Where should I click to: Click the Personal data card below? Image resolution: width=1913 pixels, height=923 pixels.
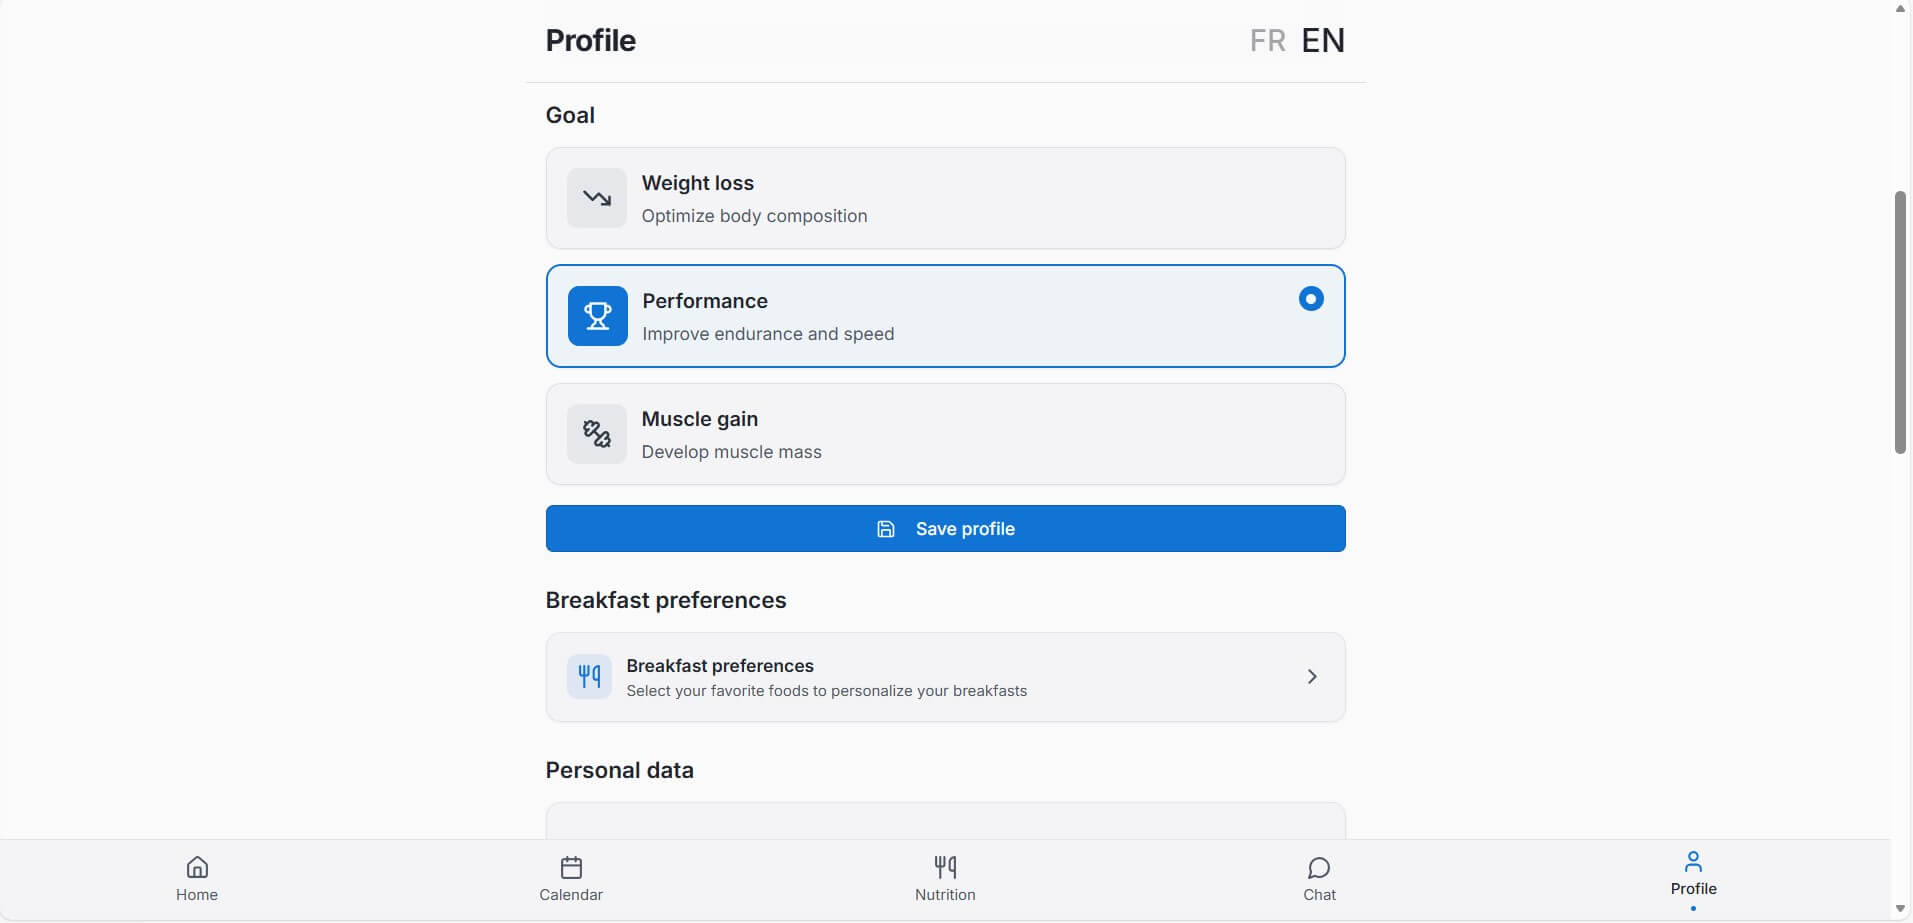click(x=945, y=821)
